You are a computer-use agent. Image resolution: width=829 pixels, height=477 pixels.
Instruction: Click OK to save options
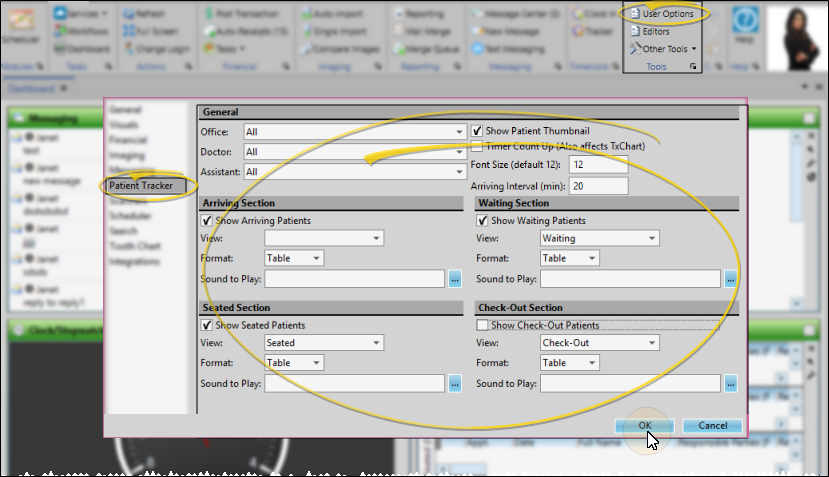click(645, 425)
